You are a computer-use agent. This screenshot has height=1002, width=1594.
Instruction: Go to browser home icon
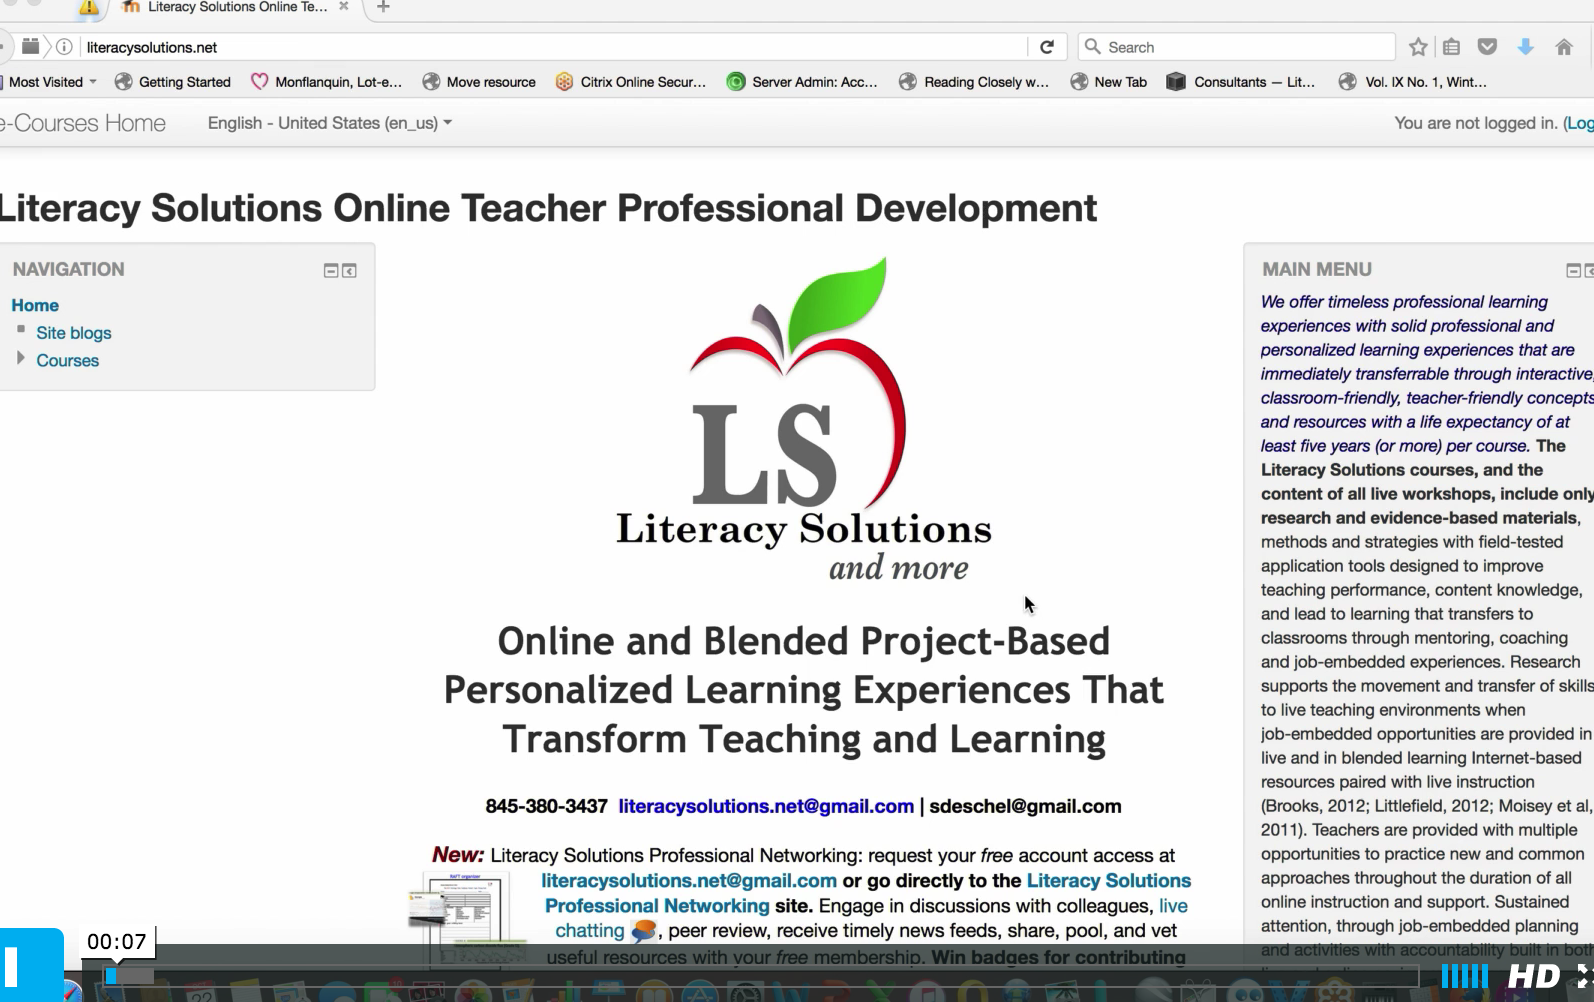click(1564, 47)
